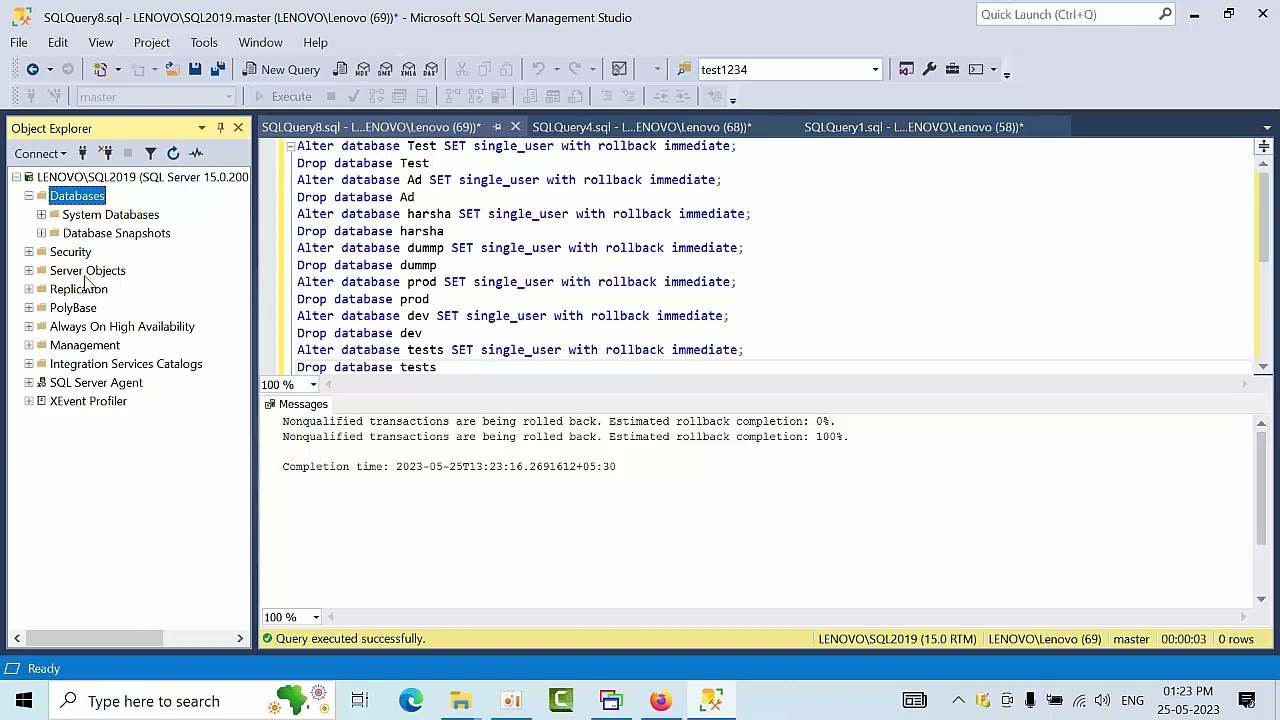Click the Filter funnel icon
Screen dimensions: 1280x720
pos(150,153)
